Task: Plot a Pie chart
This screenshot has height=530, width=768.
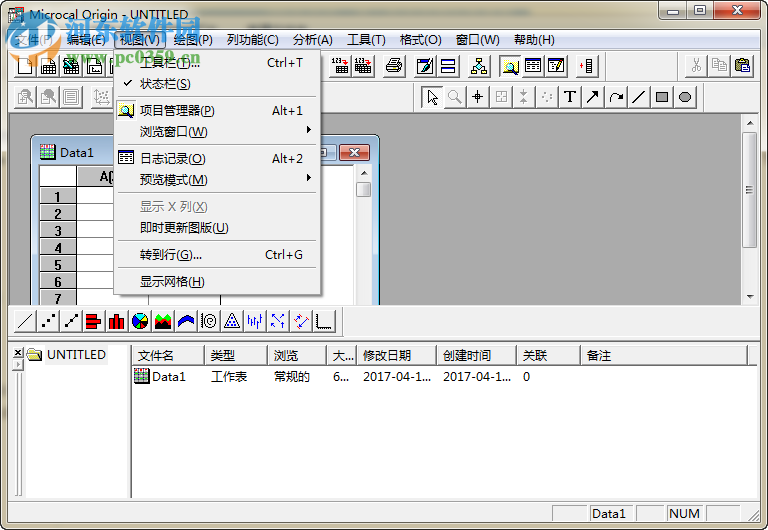Action: [140, 321]
